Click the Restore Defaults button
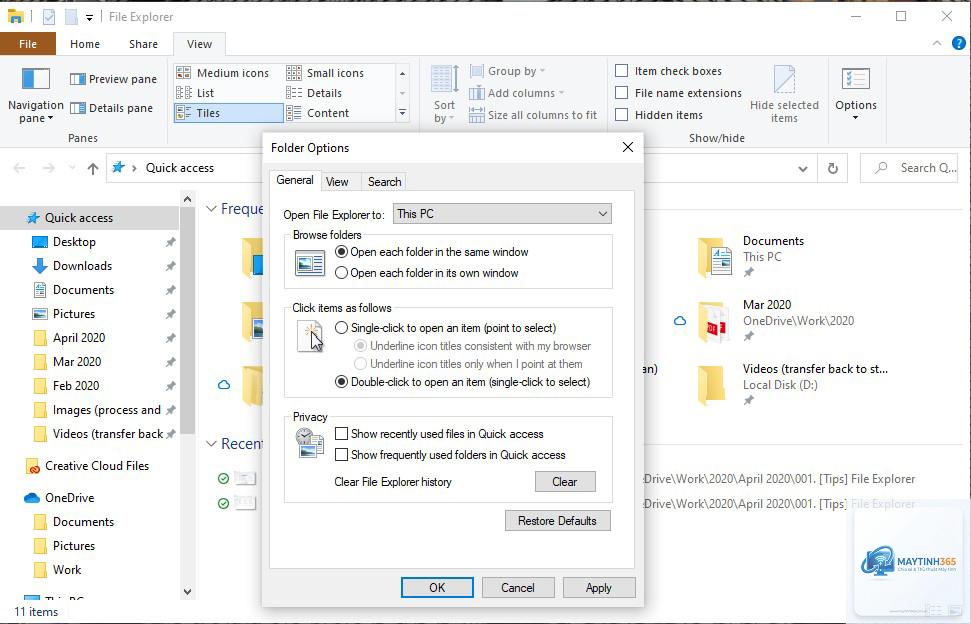This screenshot has height=624, width=971. [x=557, y=521]
